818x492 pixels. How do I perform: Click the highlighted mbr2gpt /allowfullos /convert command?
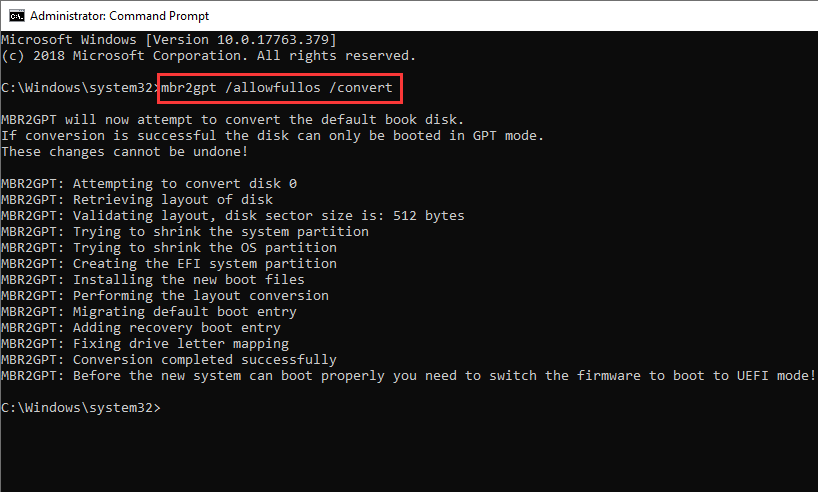tap(280, 88)
